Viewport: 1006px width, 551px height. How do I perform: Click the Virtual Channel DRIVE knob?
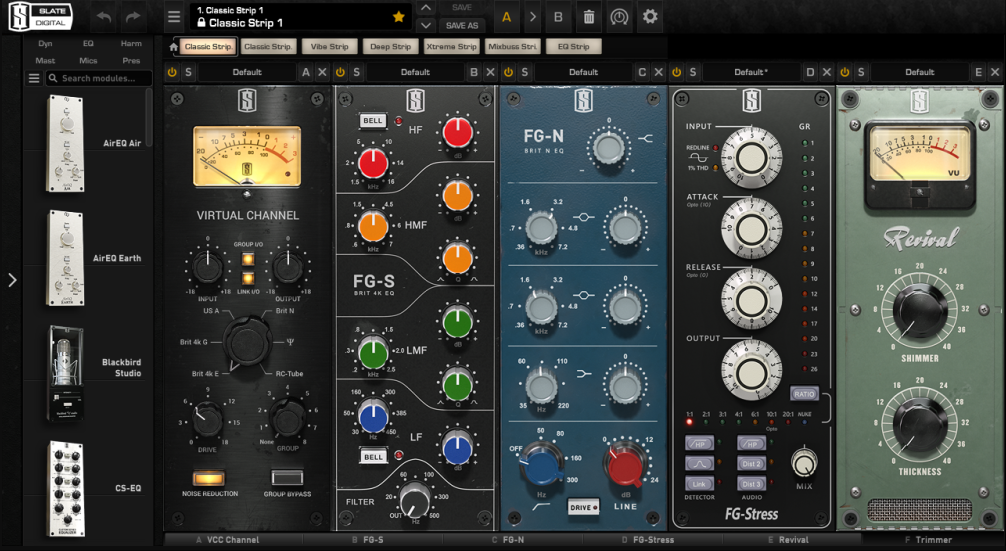(x=207, y=419)
